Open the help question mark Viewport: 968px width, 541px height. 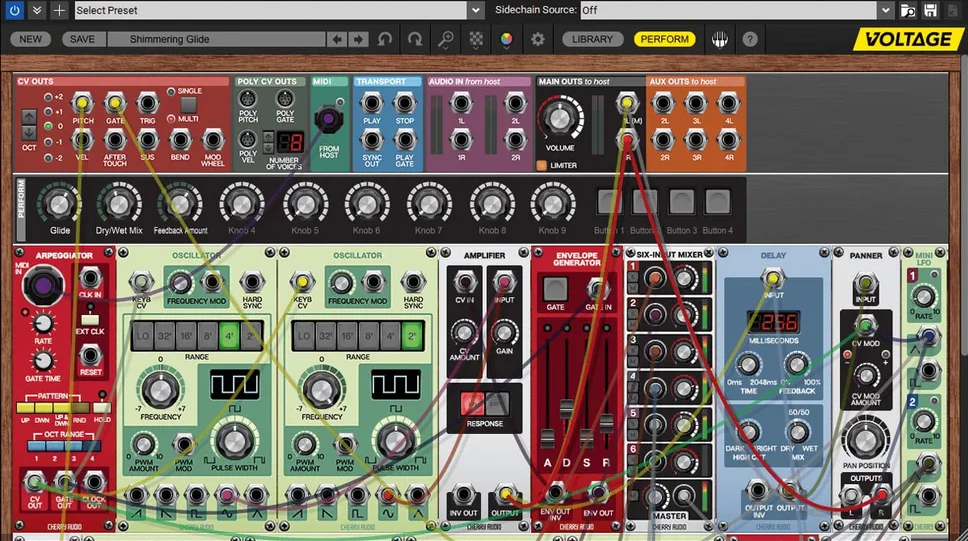pyautogui.click(x=749, y=39)
